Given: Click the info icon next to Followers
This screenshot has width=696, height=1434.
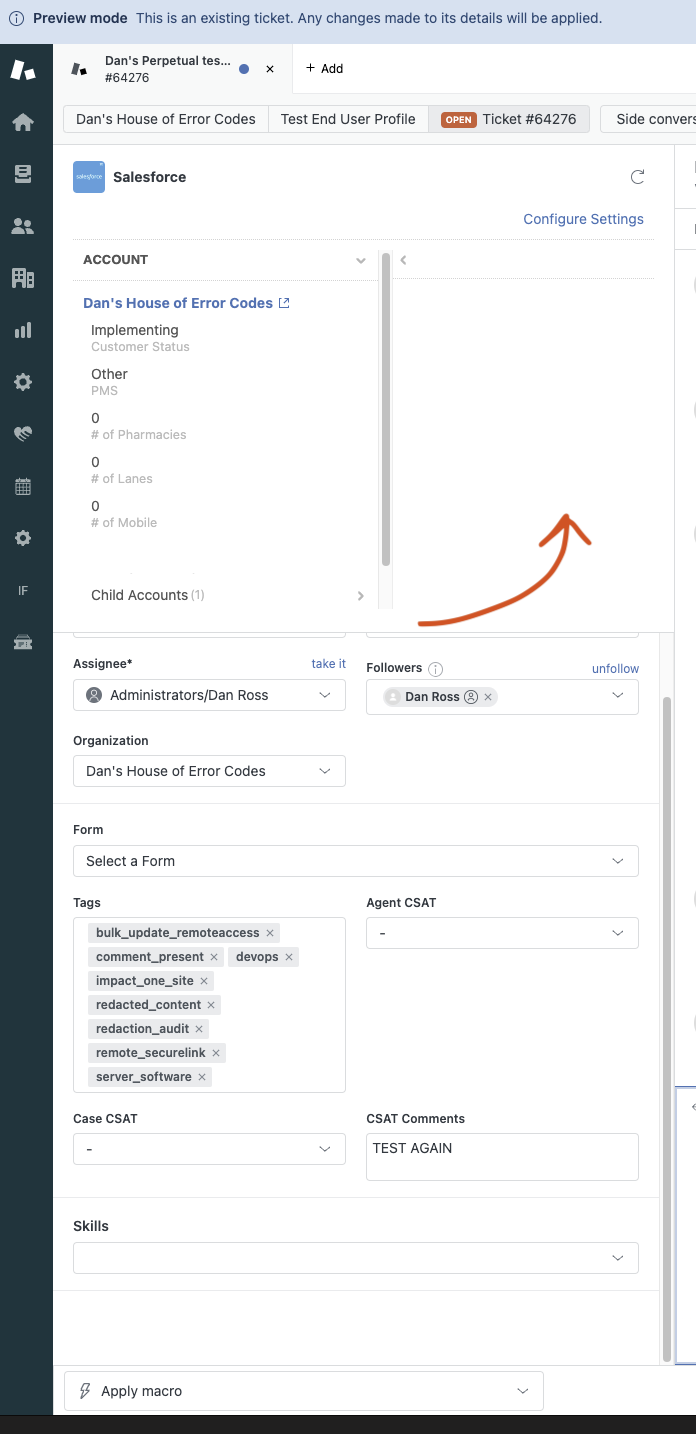Looking at the screenshot, I should coord(436,669).
